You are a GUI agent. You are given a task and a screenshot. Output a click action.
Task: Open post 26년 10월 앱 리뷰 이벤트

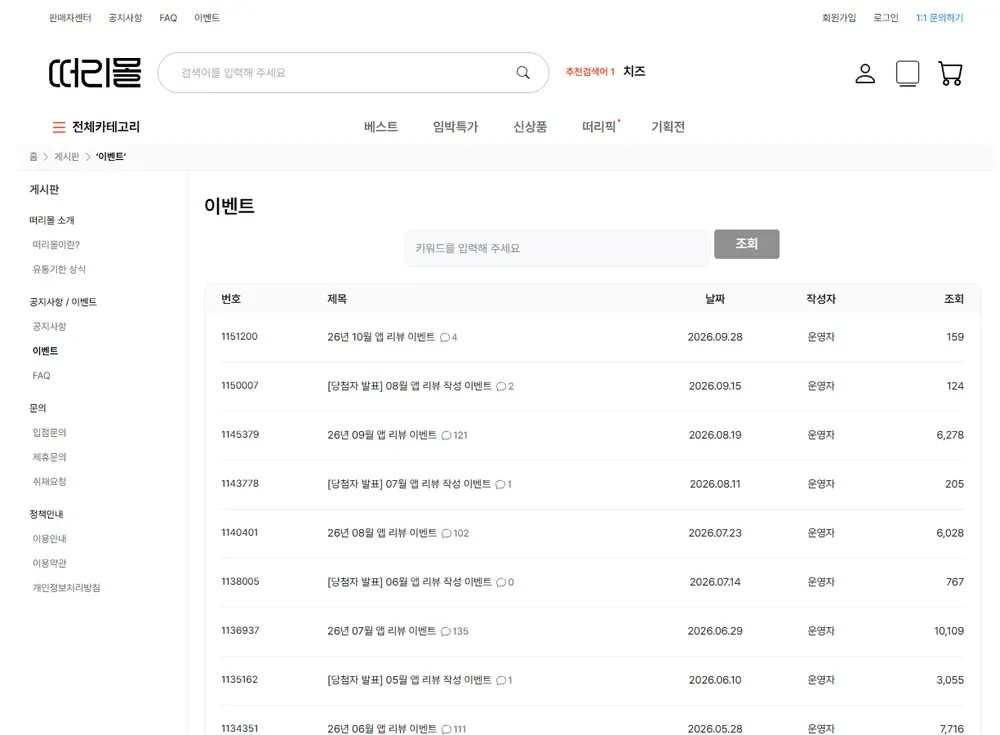tap(381, 337)
